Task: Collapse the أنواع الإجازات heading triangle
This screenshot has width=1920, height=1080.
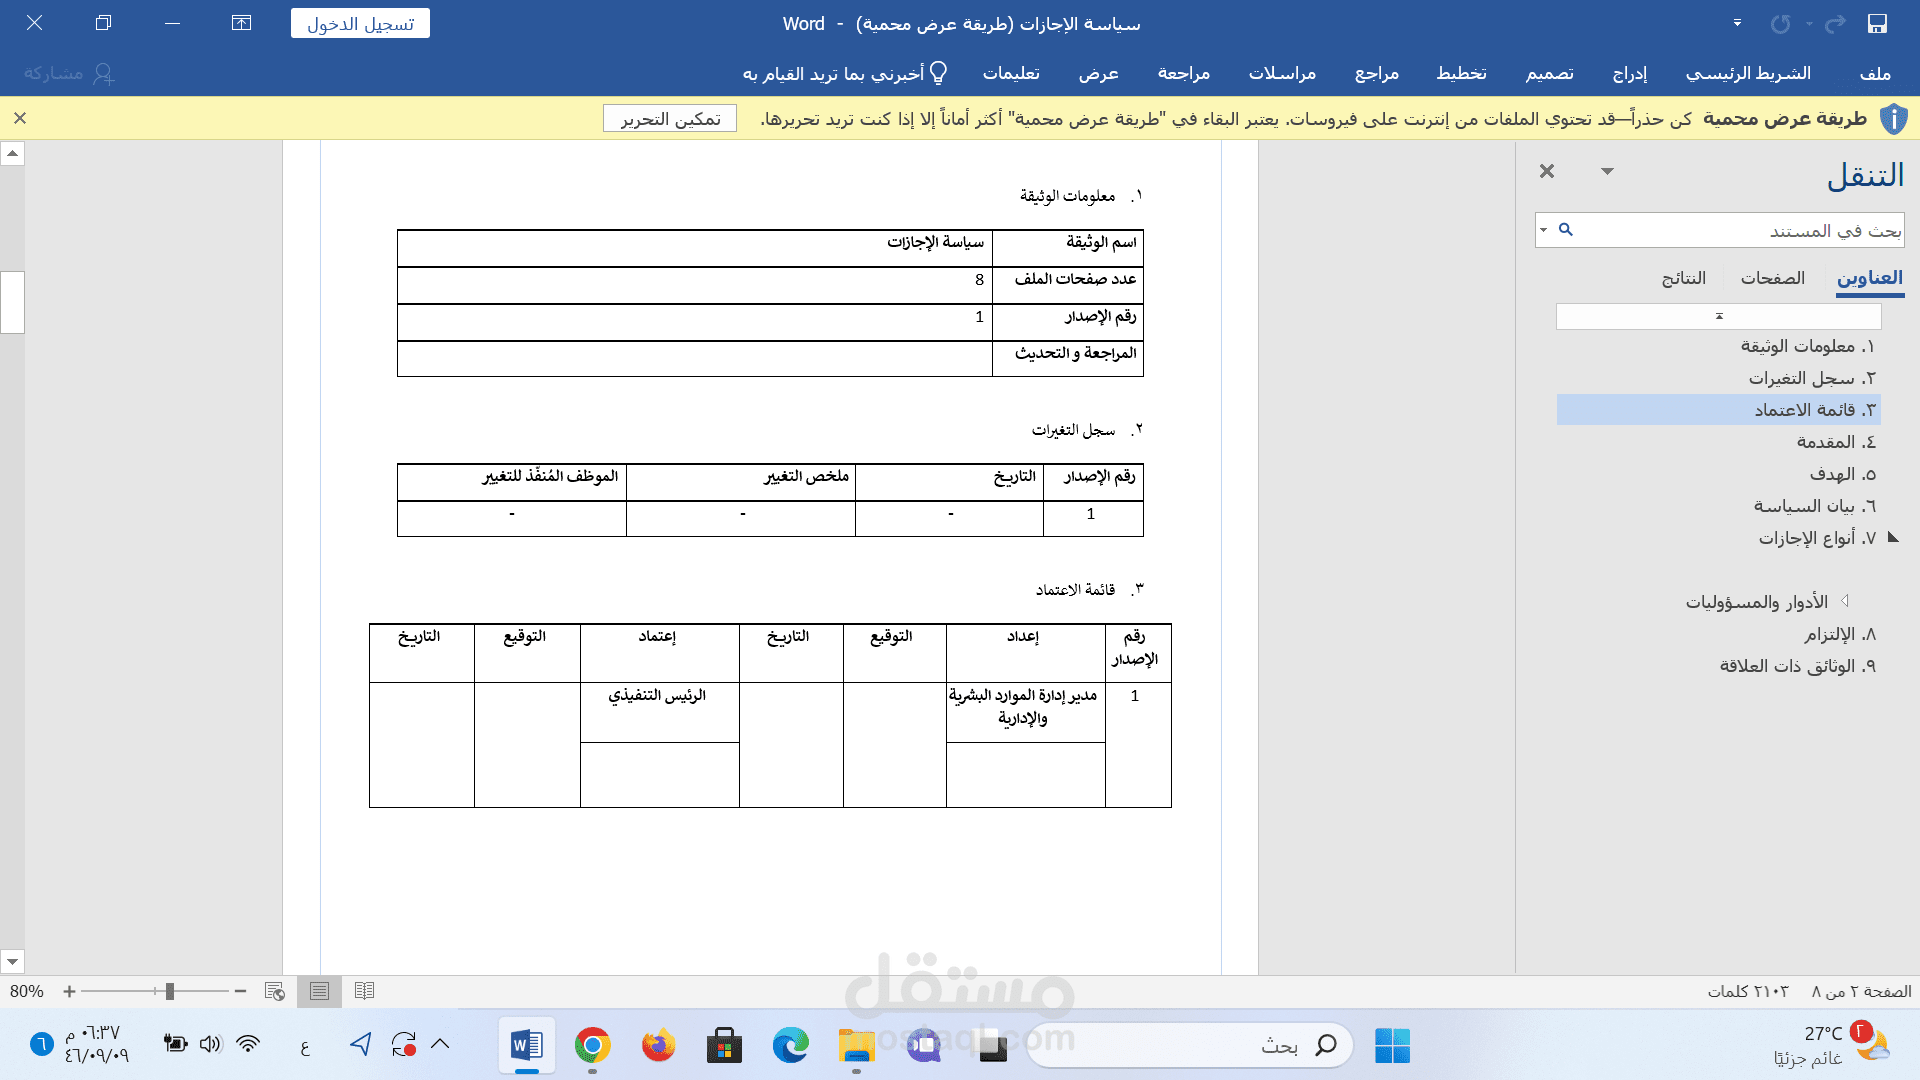Action: [1893, 537]
